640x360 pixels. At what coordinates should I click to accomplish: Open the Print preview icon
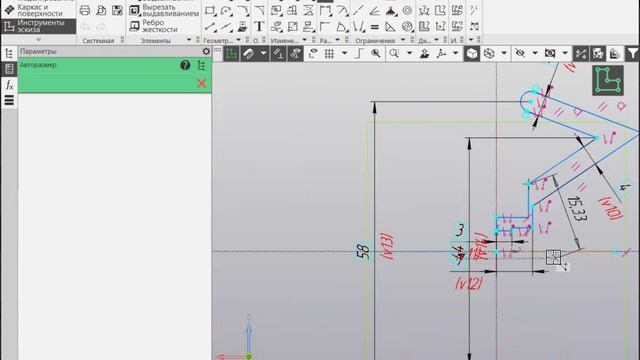101,11
